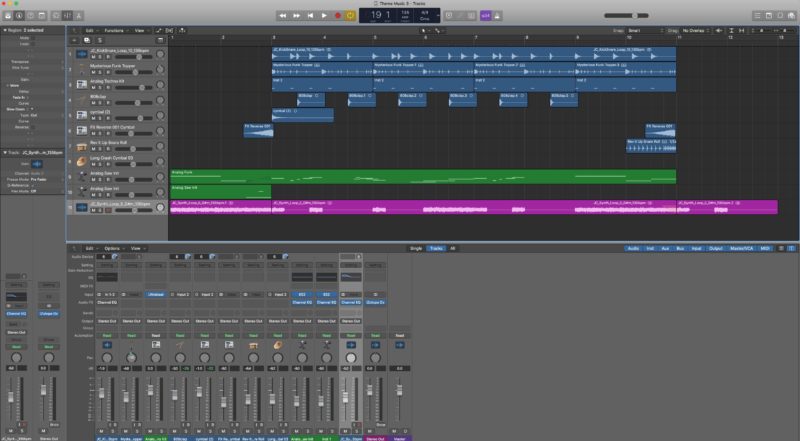Open the Tracks area Edit menu

coord(91,31)
